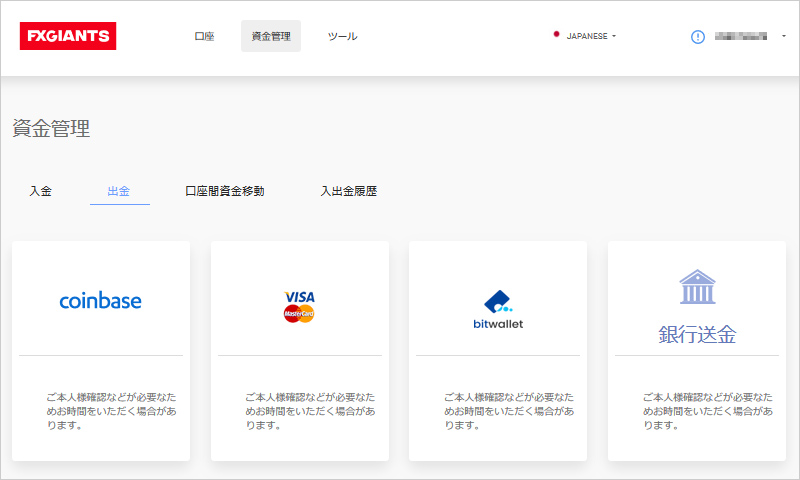Select the 出金 tab
800x480 pixels.
pyautogui.click(x=119, y=191)
